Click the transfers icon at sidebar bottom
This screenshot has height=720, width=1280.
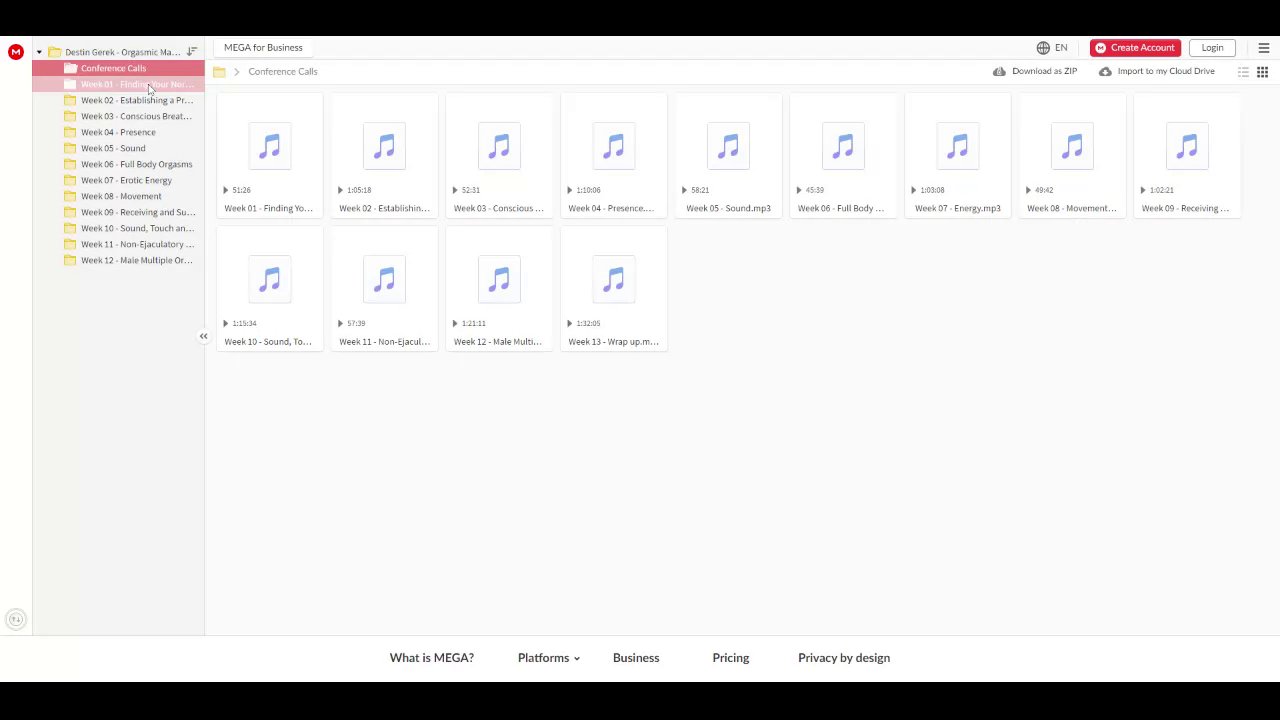pyautogui.click(x=15, y=619)
